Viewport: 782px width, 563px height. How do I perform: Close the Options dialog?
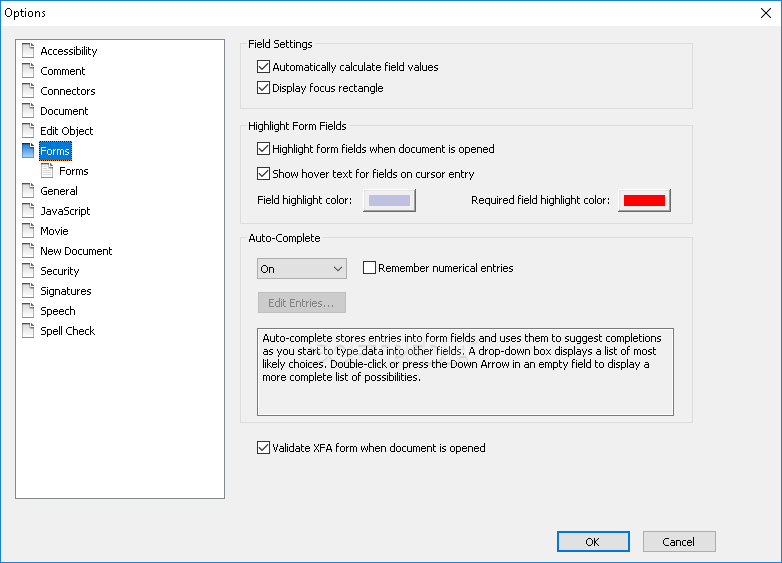click(x=766, y=13)
